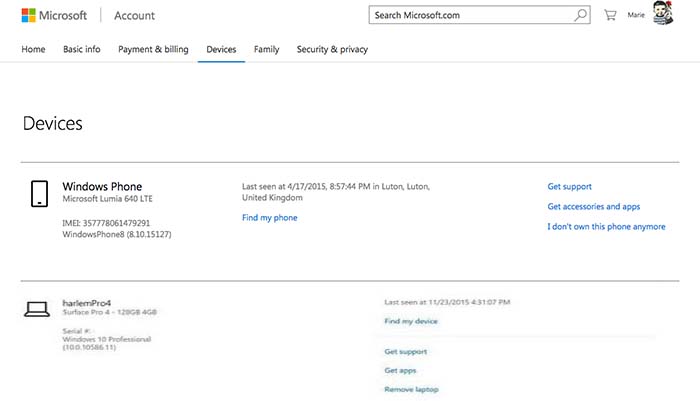Click the search magnifier icon

(x=580, y=15)
